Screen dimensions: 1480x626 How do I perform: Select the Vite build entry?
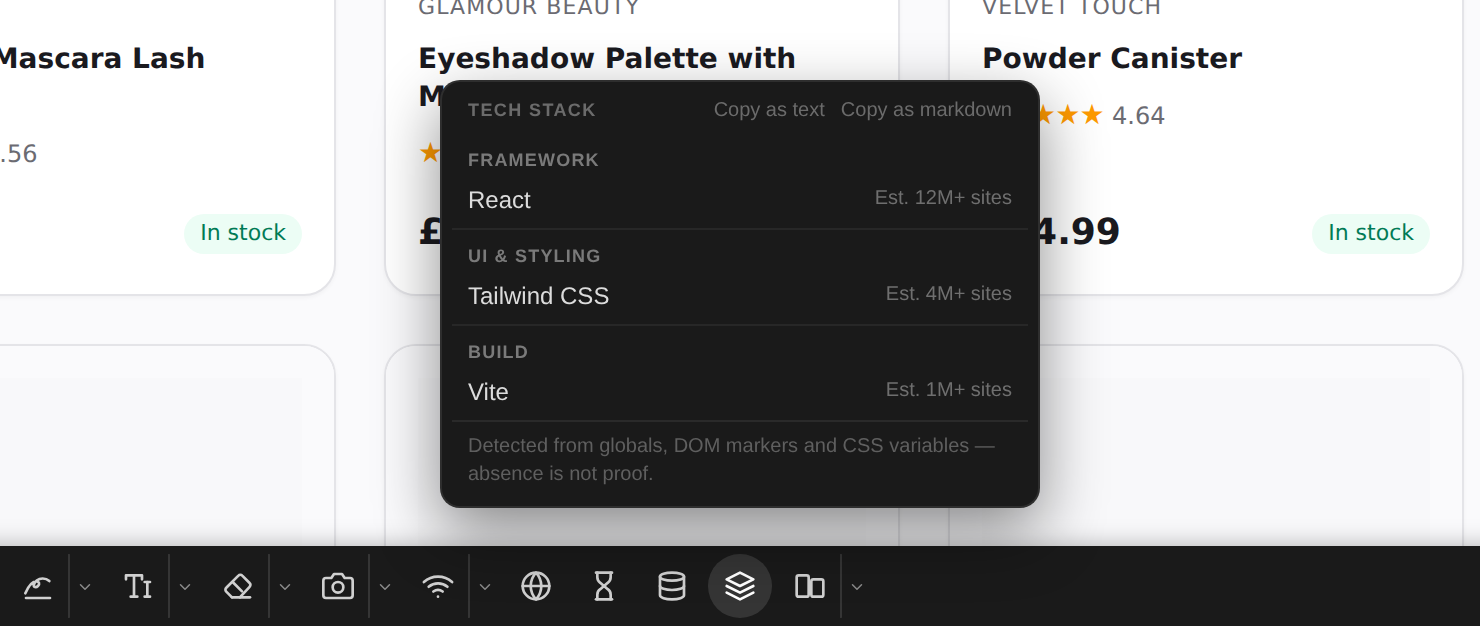740,391
